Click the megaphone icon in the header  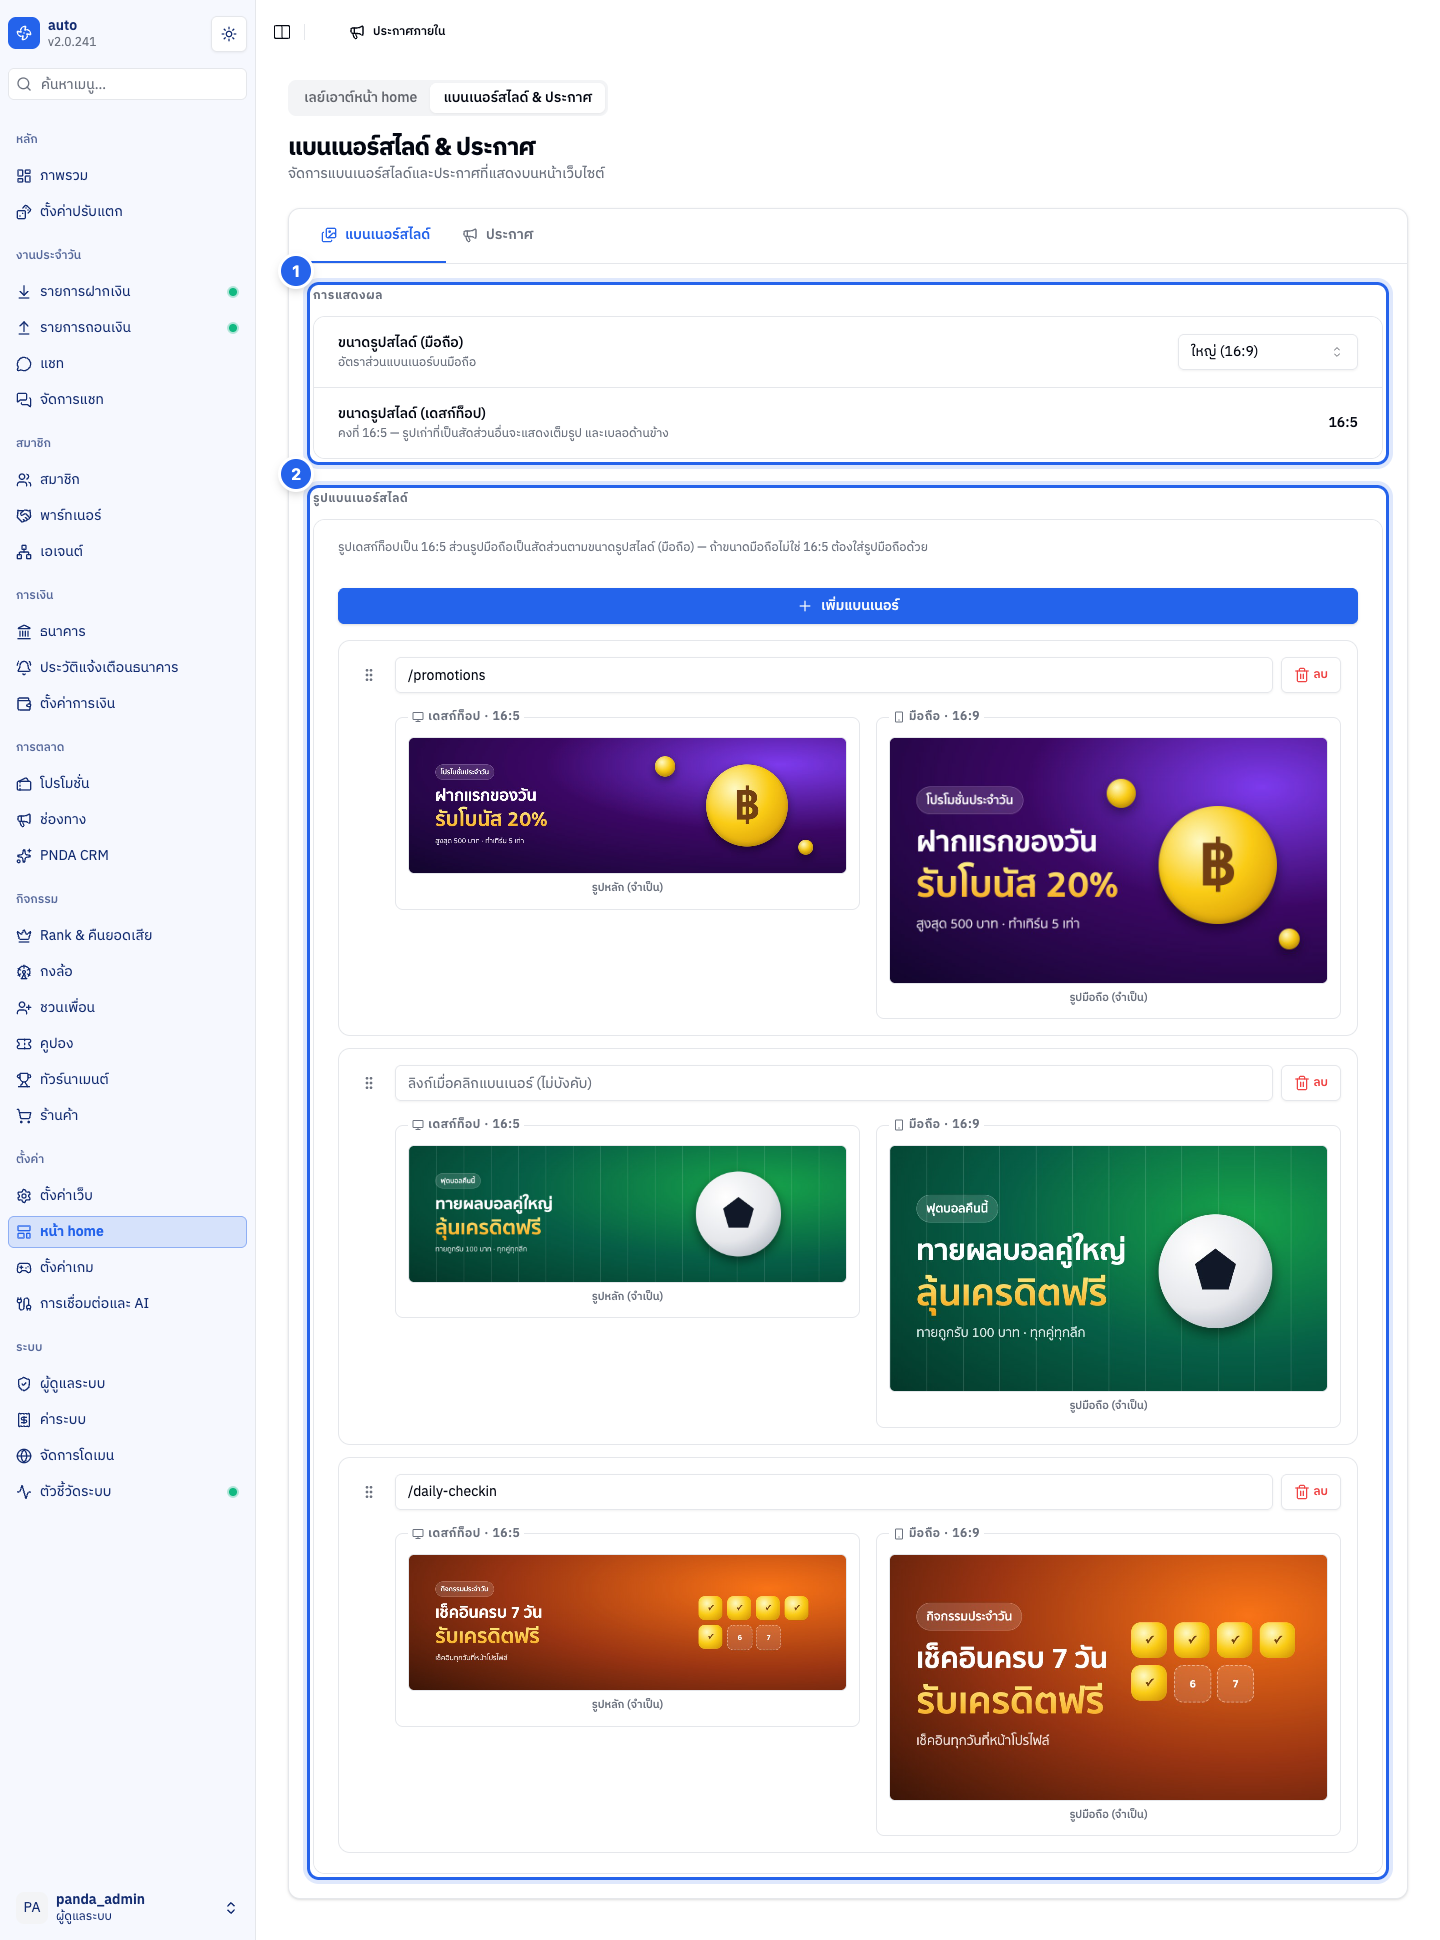357,32
